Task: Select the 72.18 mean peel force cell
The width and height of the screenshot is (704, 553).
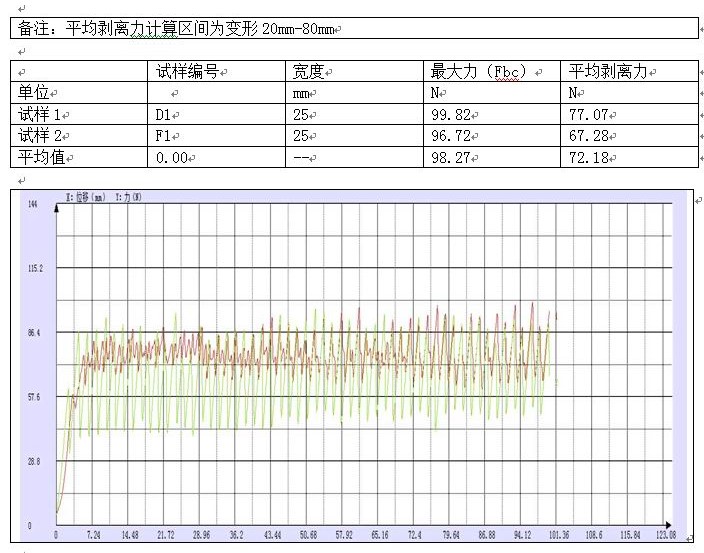Action: (x=588, y=157)
